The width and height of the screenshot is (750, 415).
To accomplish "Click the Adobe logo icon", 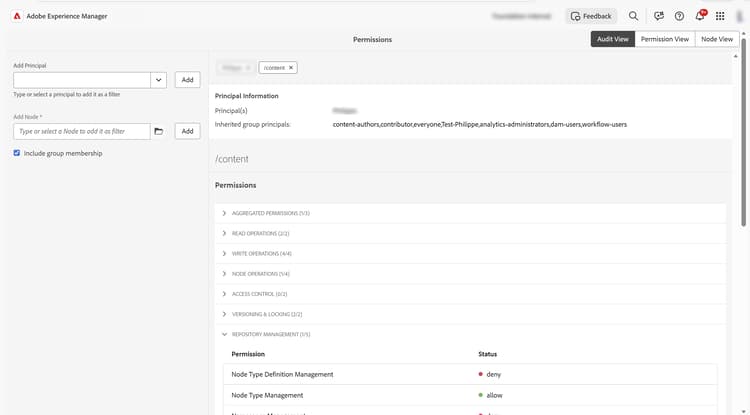I will [x=17, y=16].
